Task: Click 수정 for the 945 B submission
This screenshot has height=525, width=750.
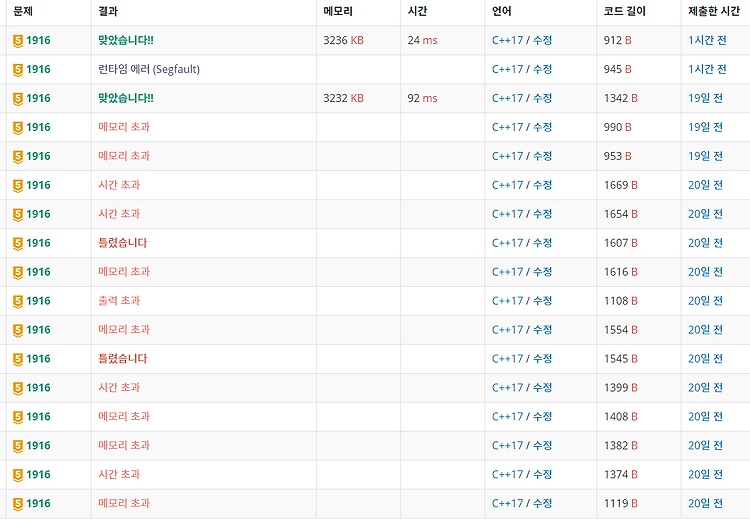Action: [x=542, y=69]
